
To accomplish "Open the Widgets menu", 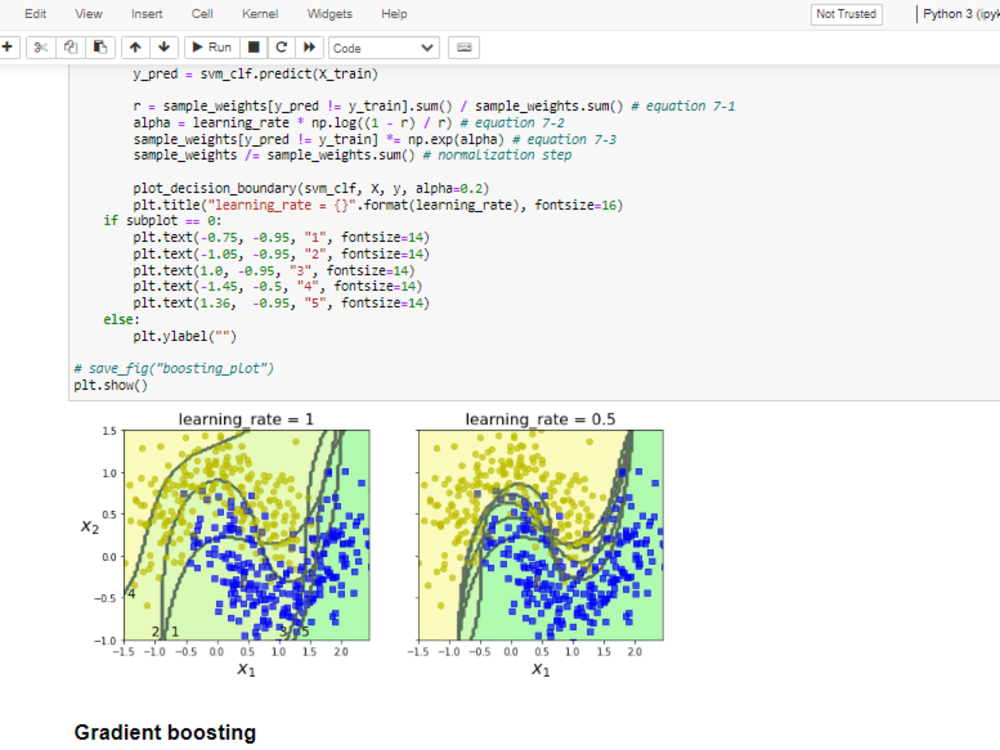I will 330,14.
